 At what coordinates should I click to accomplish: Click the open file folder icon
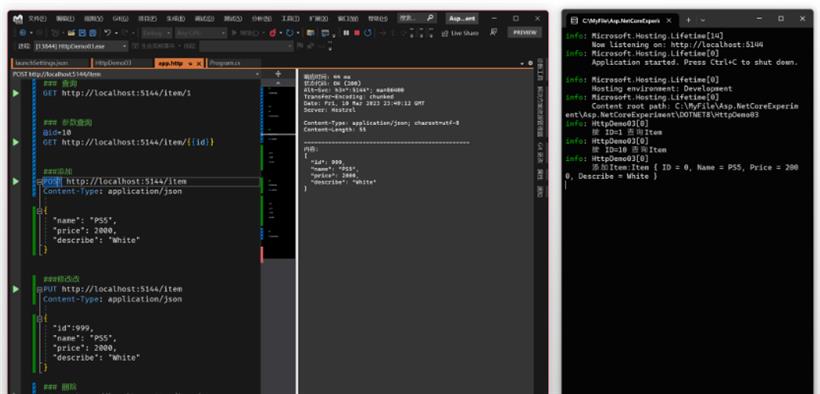71,33
